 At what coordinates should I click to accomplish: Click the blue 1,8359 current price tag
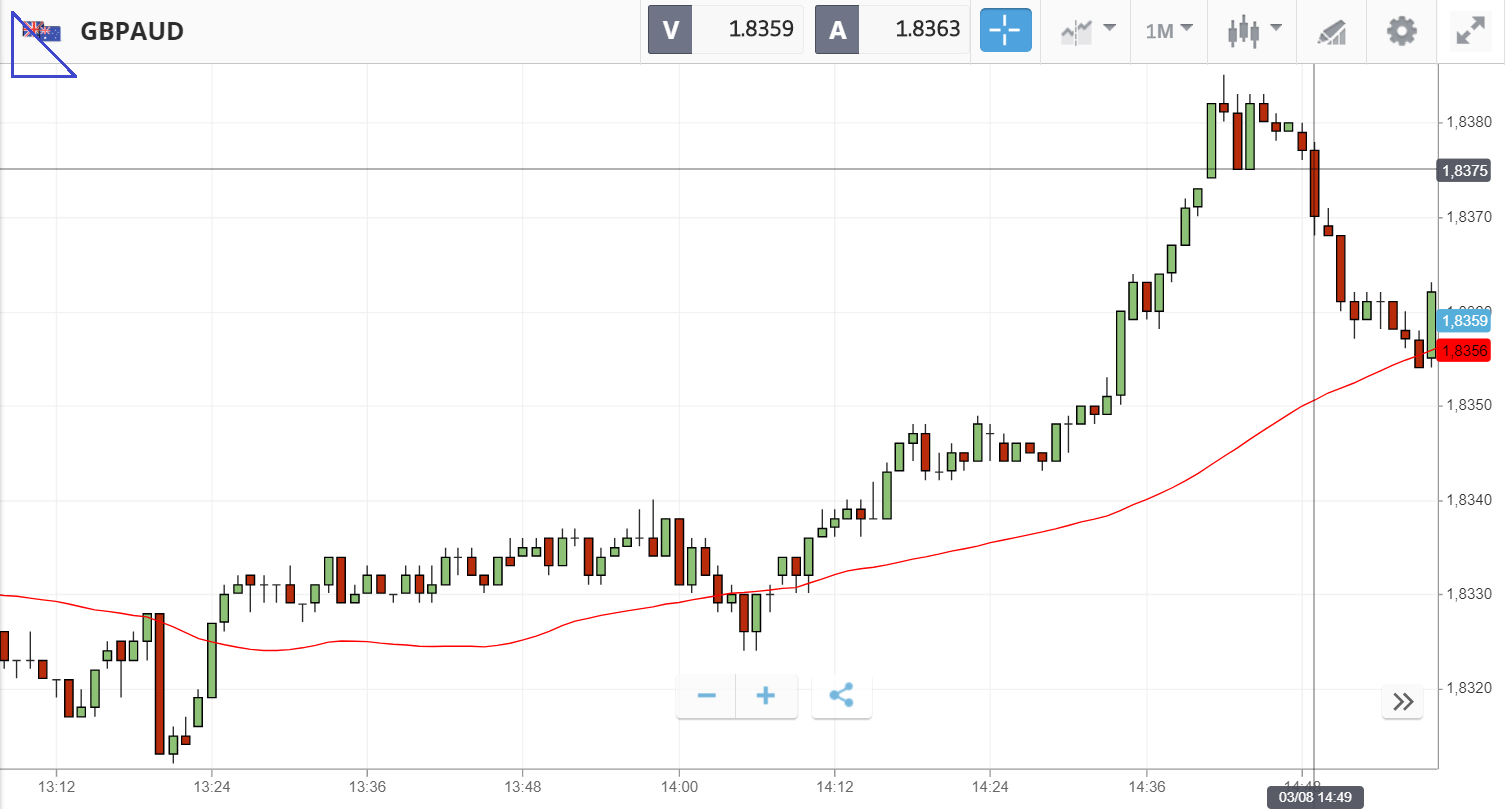(x=1463, y=321)
